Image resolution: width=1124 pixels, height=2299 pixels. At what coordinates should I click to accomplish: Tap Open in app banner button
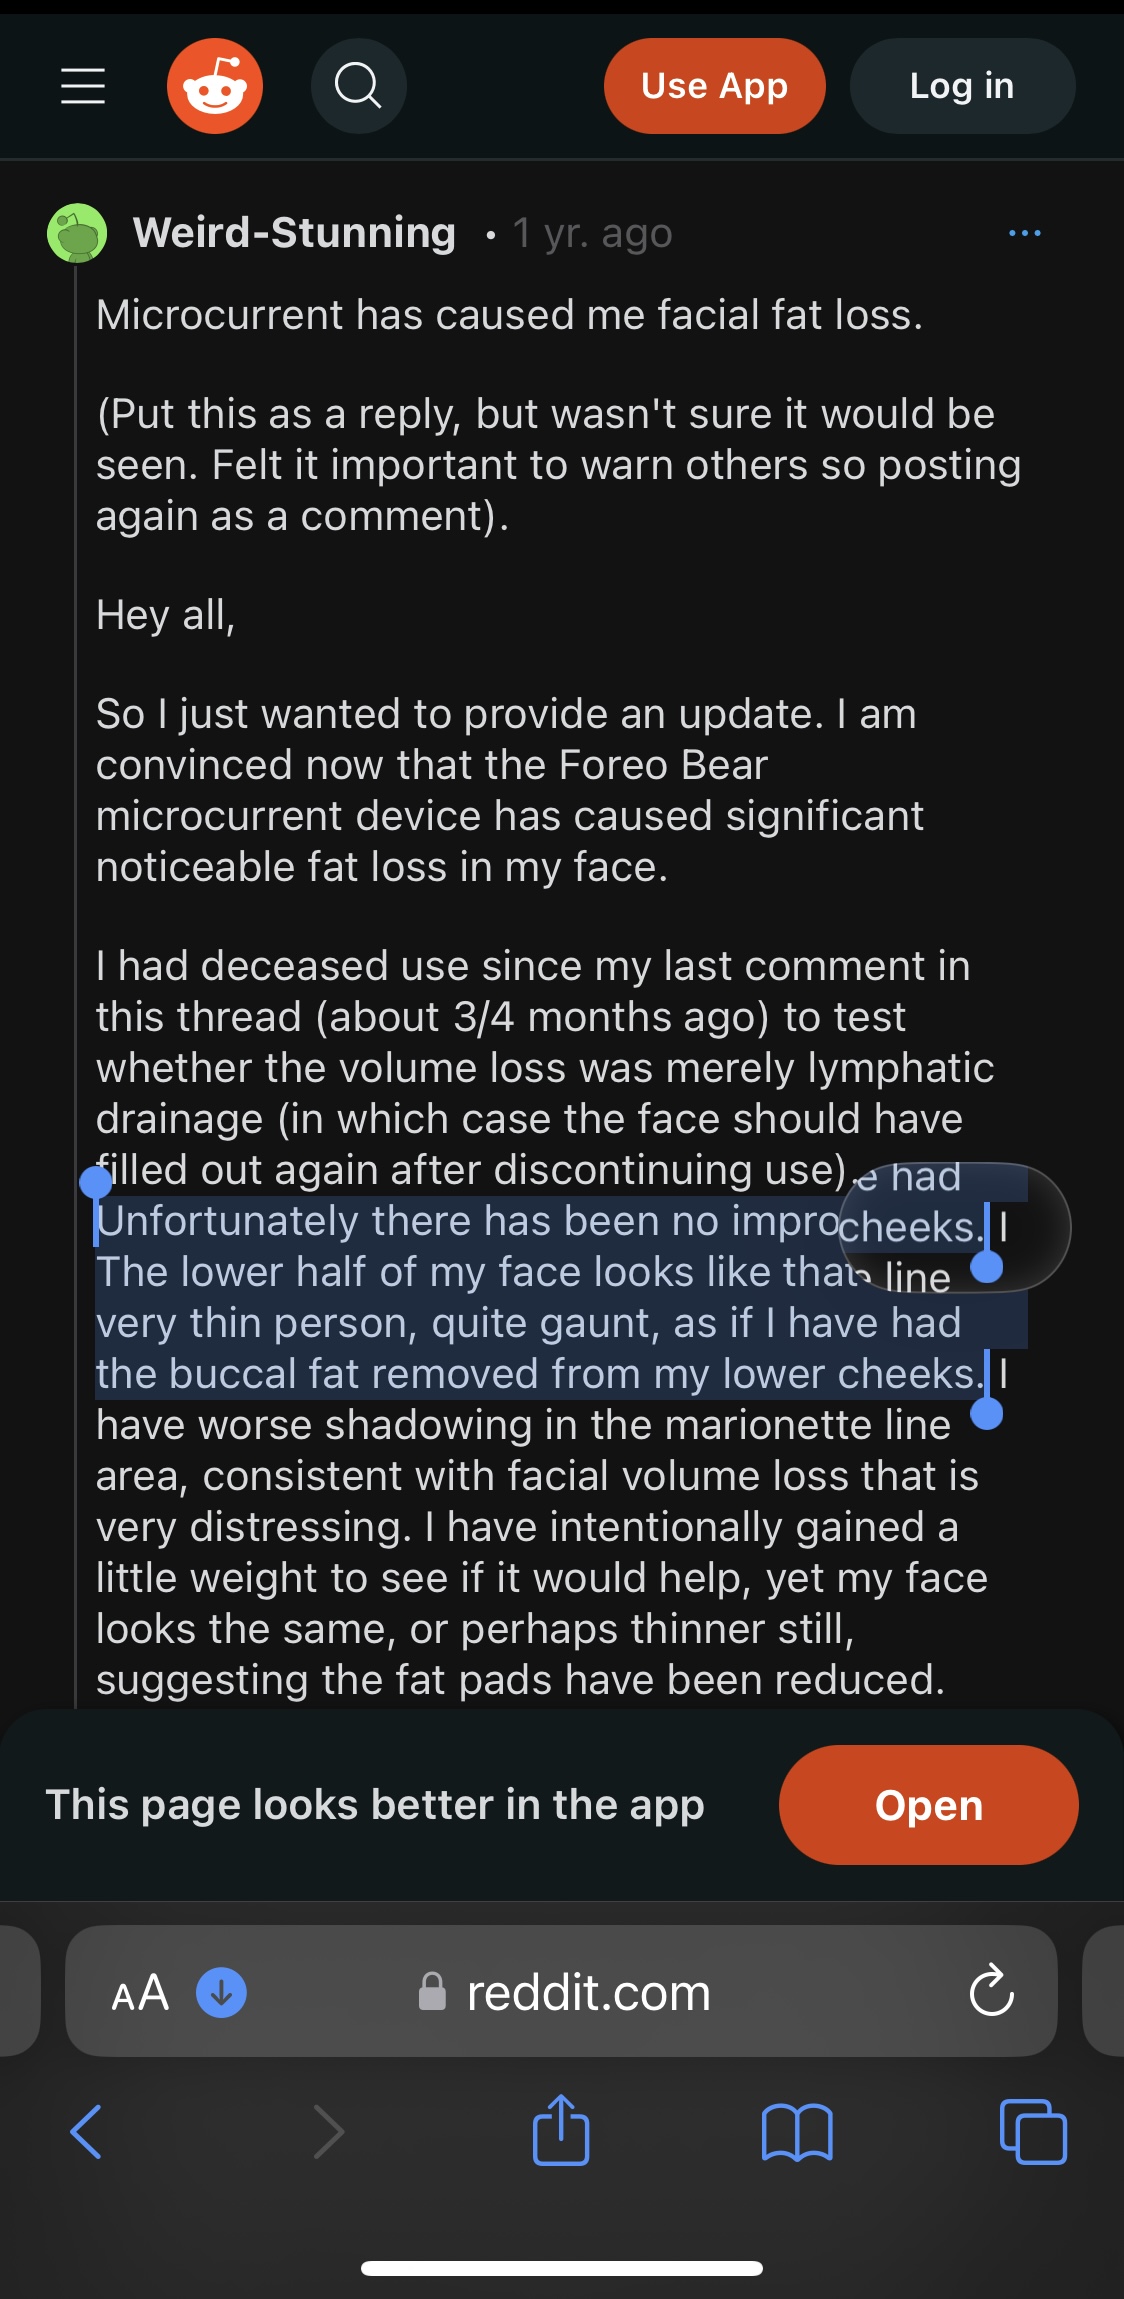point(928,1805)
